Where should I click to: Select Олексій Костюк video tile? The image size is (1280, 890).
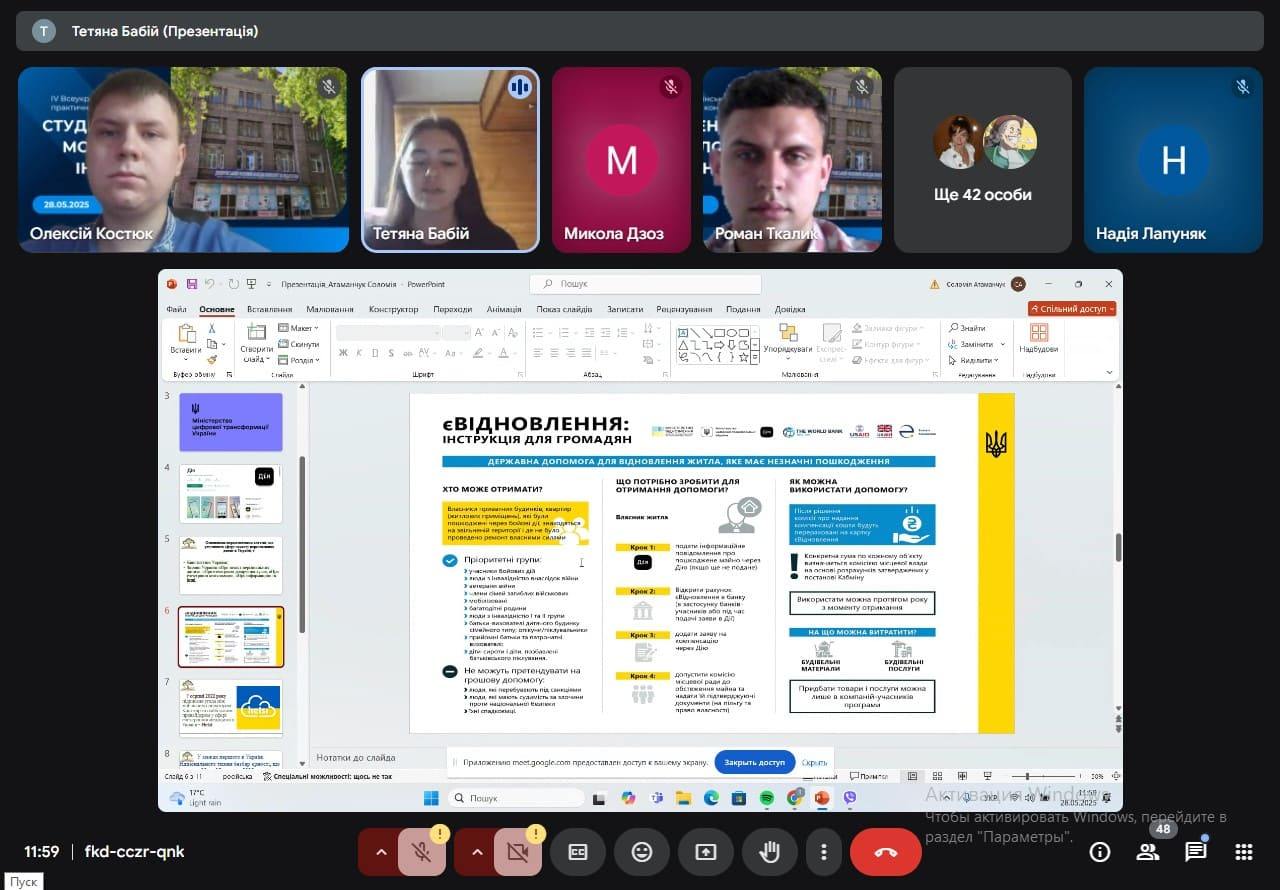click(x=183, y=160)
